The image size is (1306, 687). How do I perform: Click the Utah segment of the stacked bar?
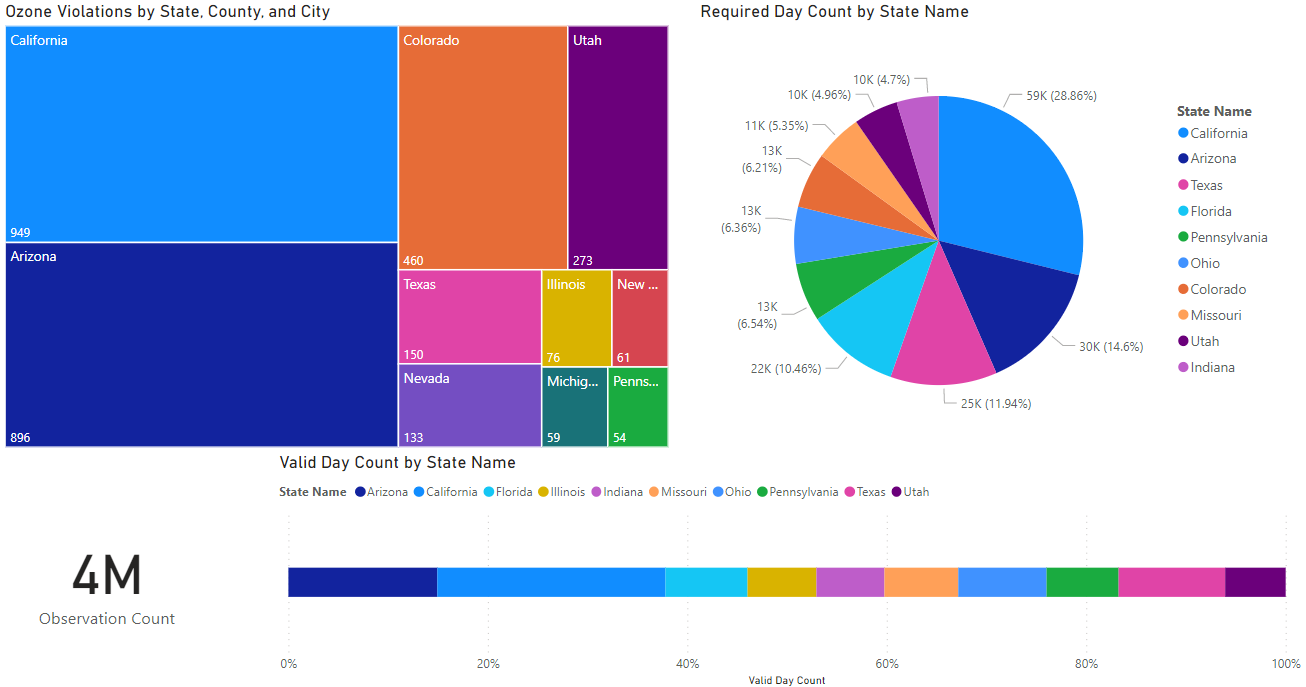point(1255,582)
